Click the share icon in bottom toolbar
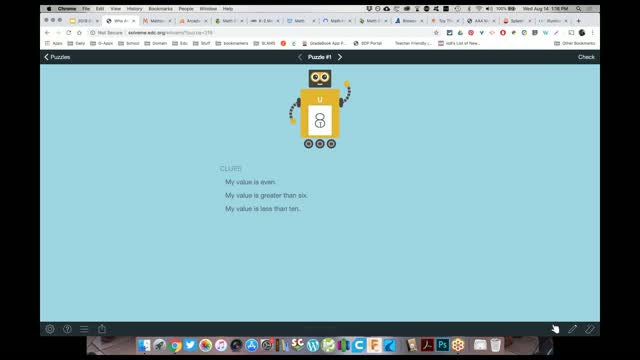640x360 pixels. (102, 329)
